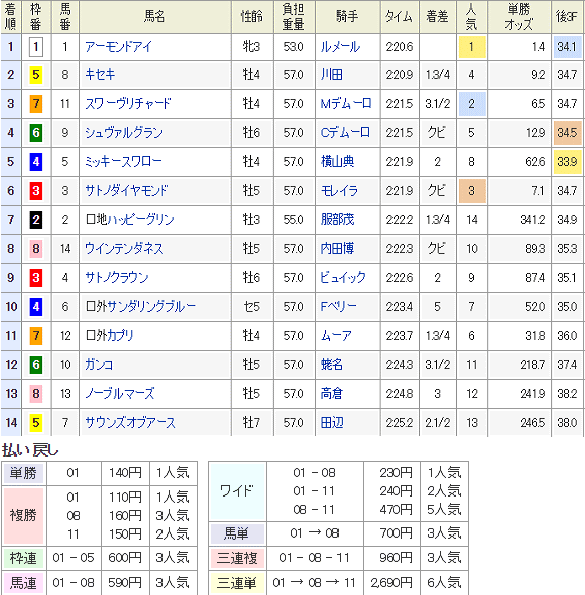Click the 700円 exacta payout
The width and height of the screenshot is (585, 595).
(396, 534)
